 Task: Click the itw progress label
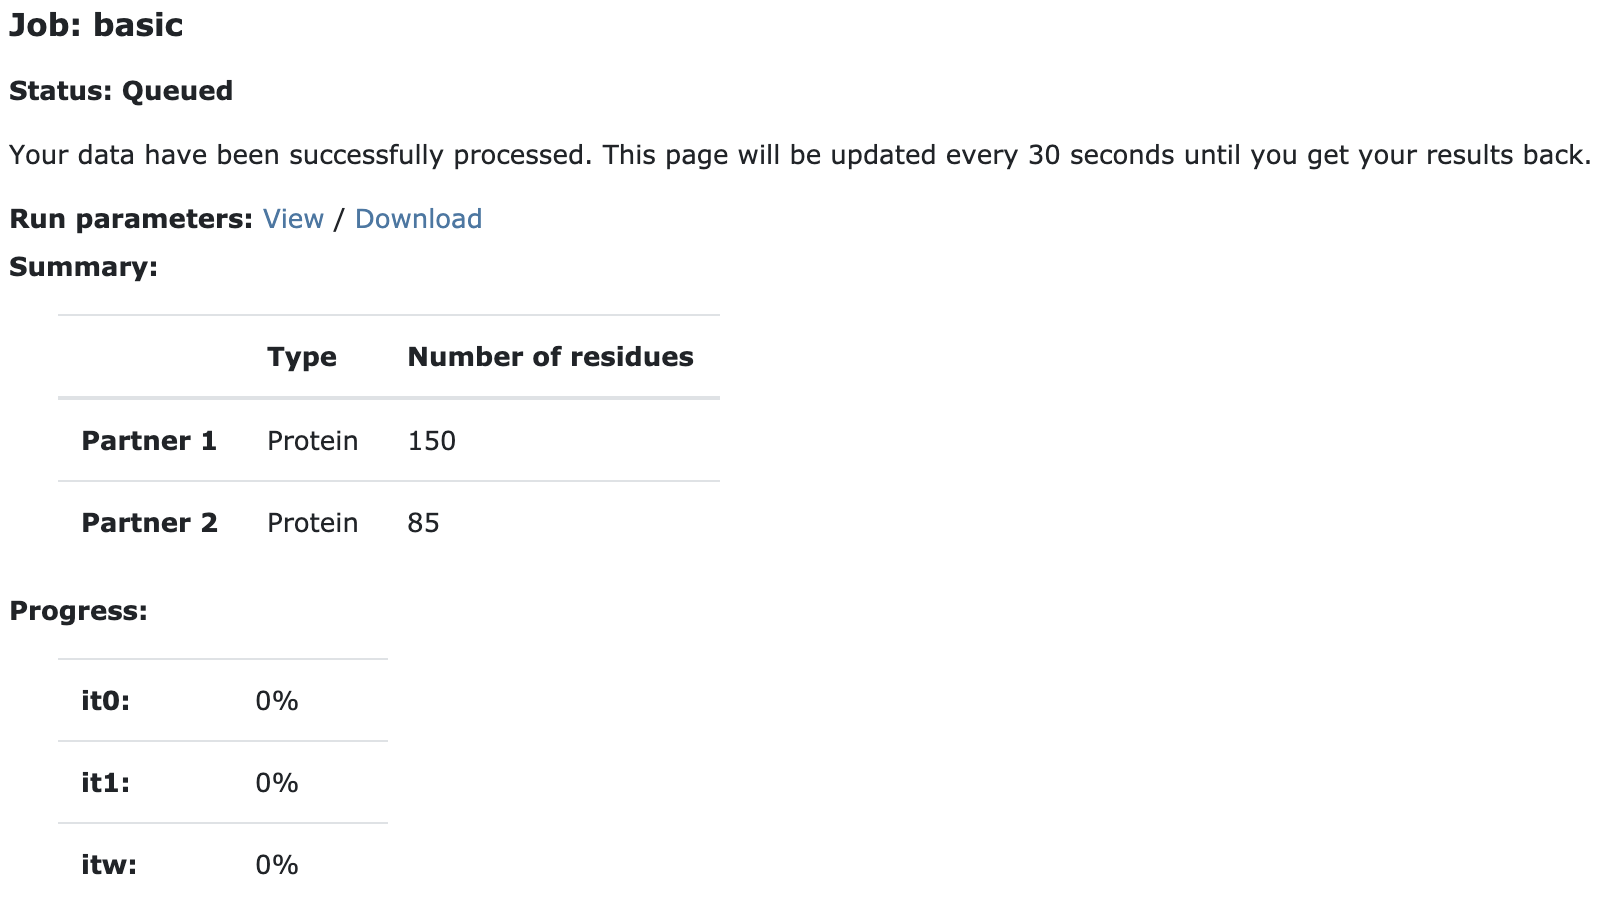tap(109, 865)
